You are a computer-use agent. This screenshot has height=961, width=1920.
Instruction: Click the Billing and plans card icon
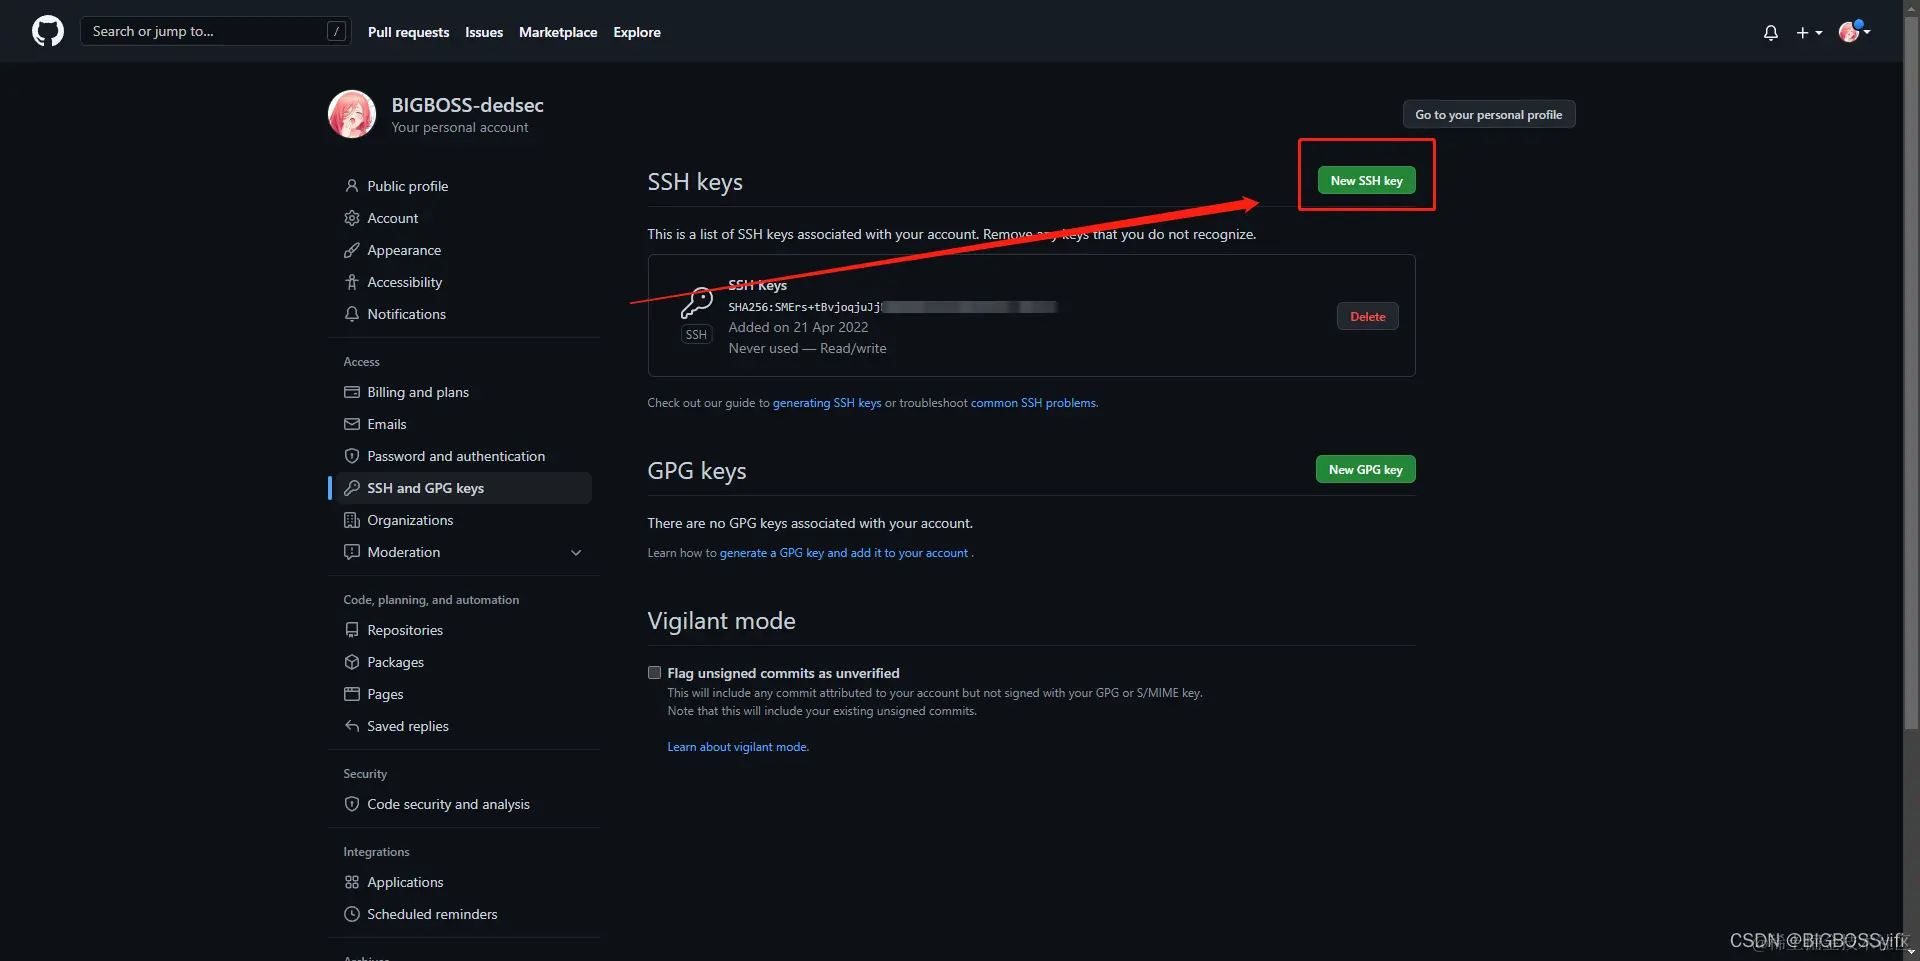point(352,392)
